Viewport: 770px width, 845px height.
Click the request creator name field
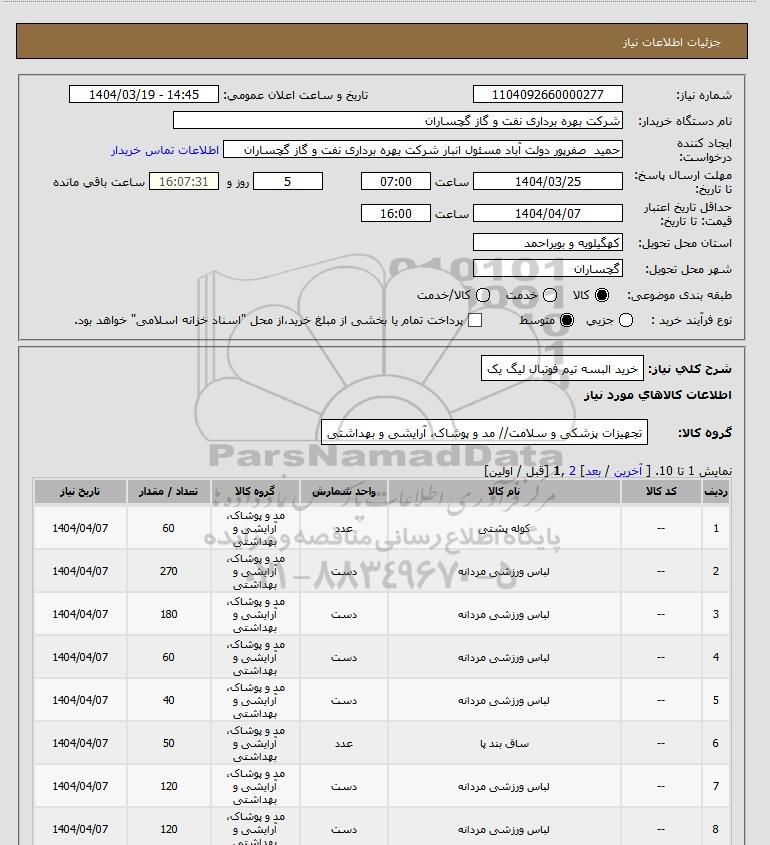423,150
